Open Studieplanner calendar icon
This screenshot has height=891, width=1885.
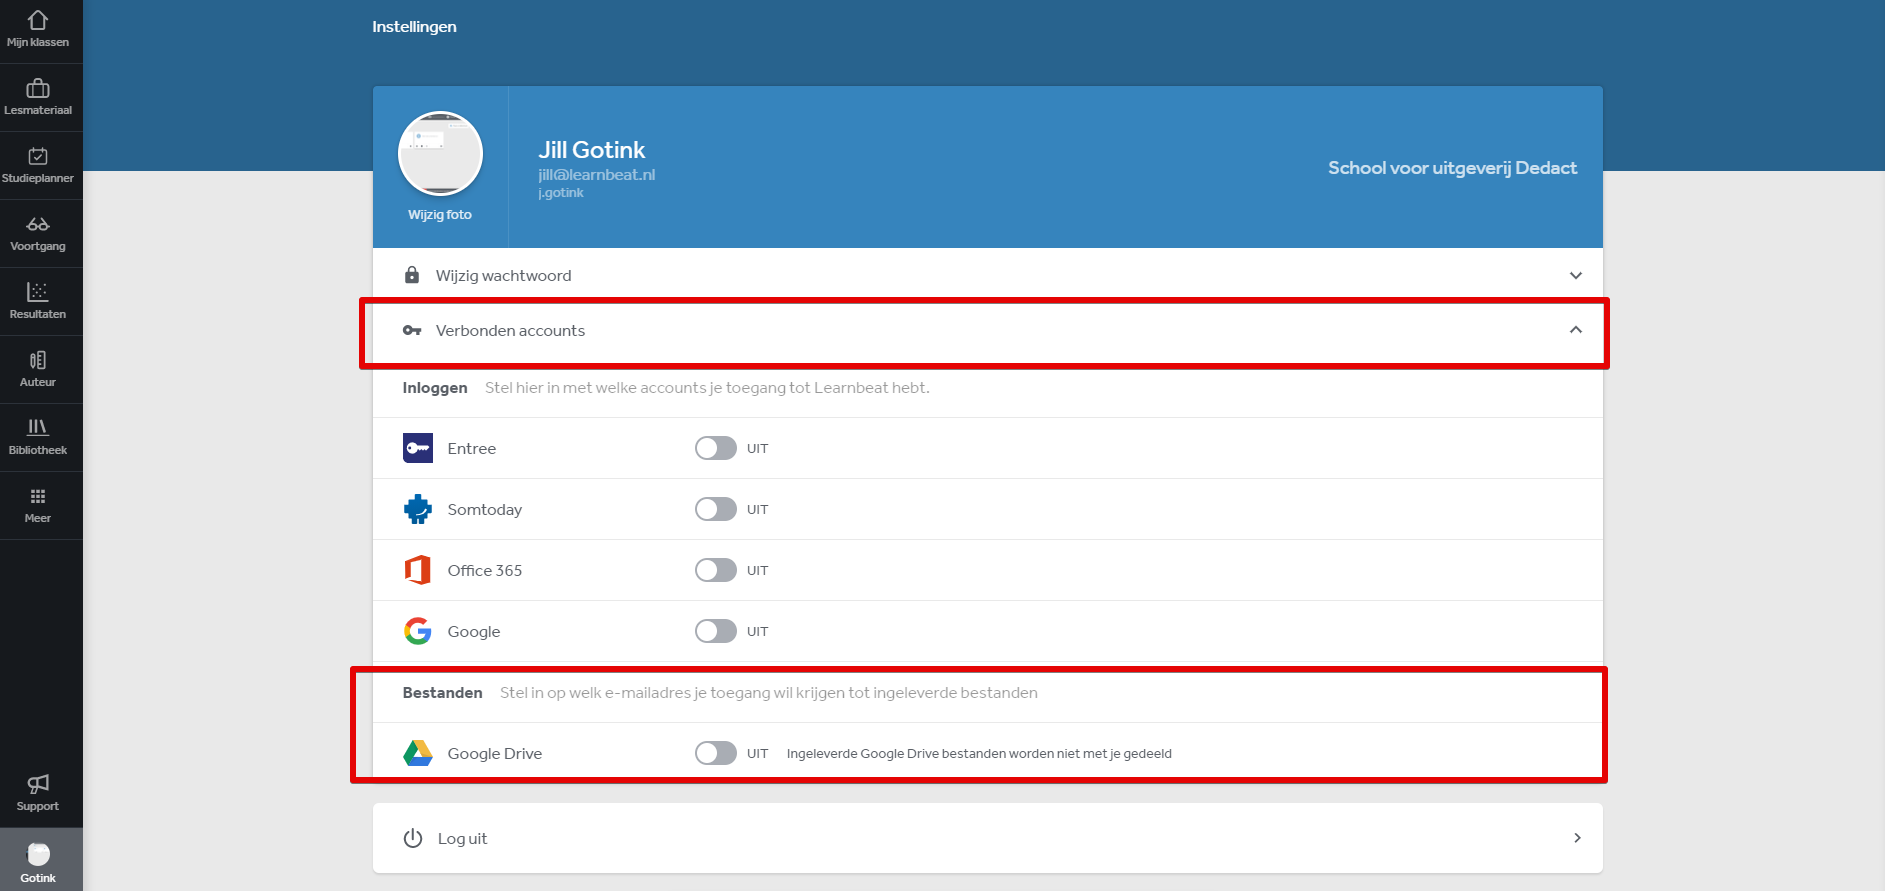click(x=38, y=156)
